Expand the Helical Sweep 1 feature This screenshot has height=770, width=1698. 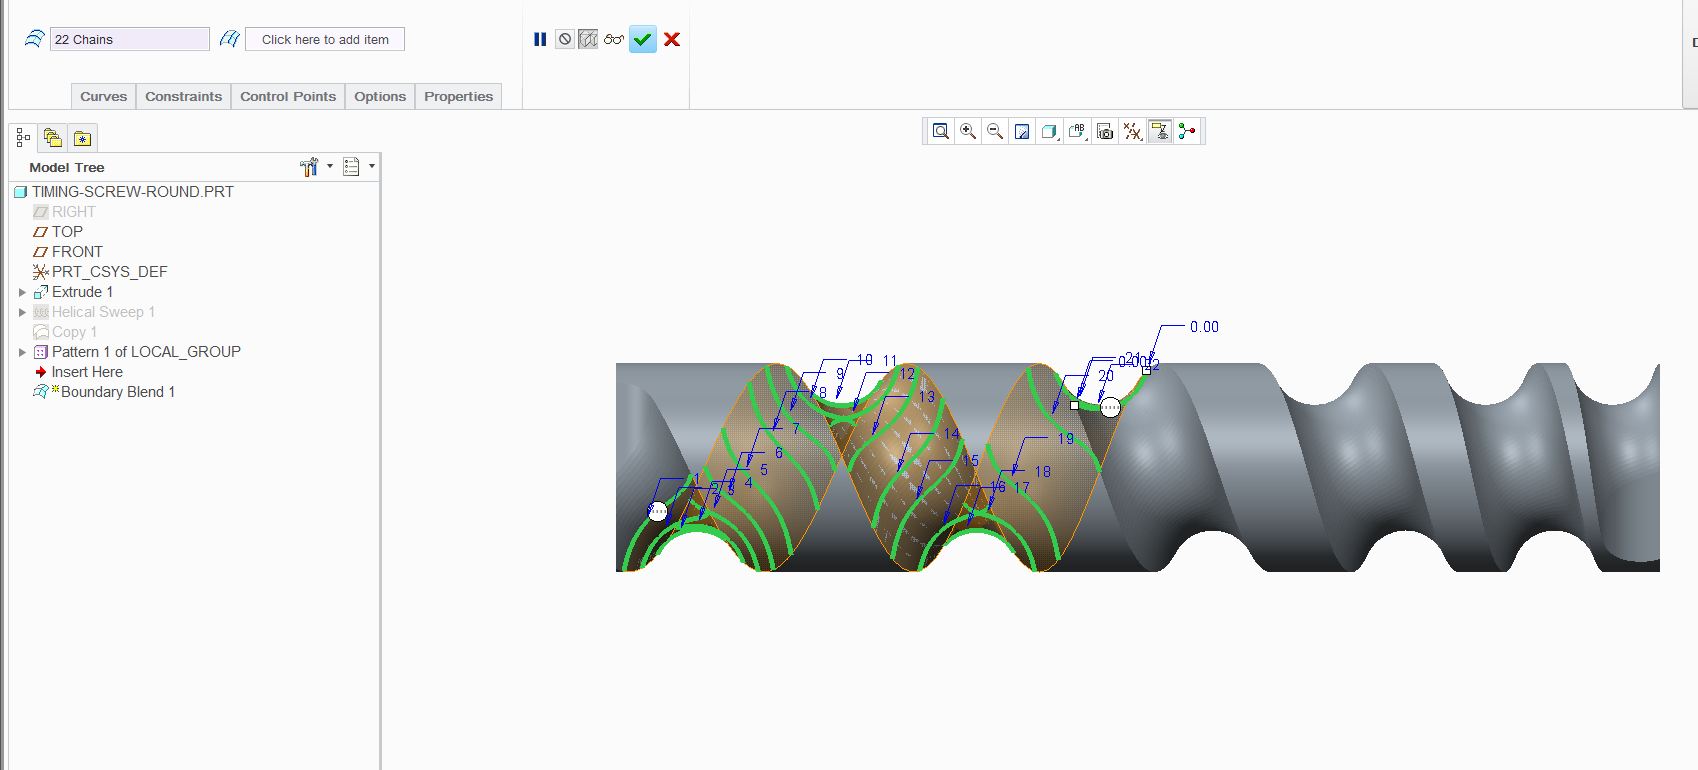(22, 312)
